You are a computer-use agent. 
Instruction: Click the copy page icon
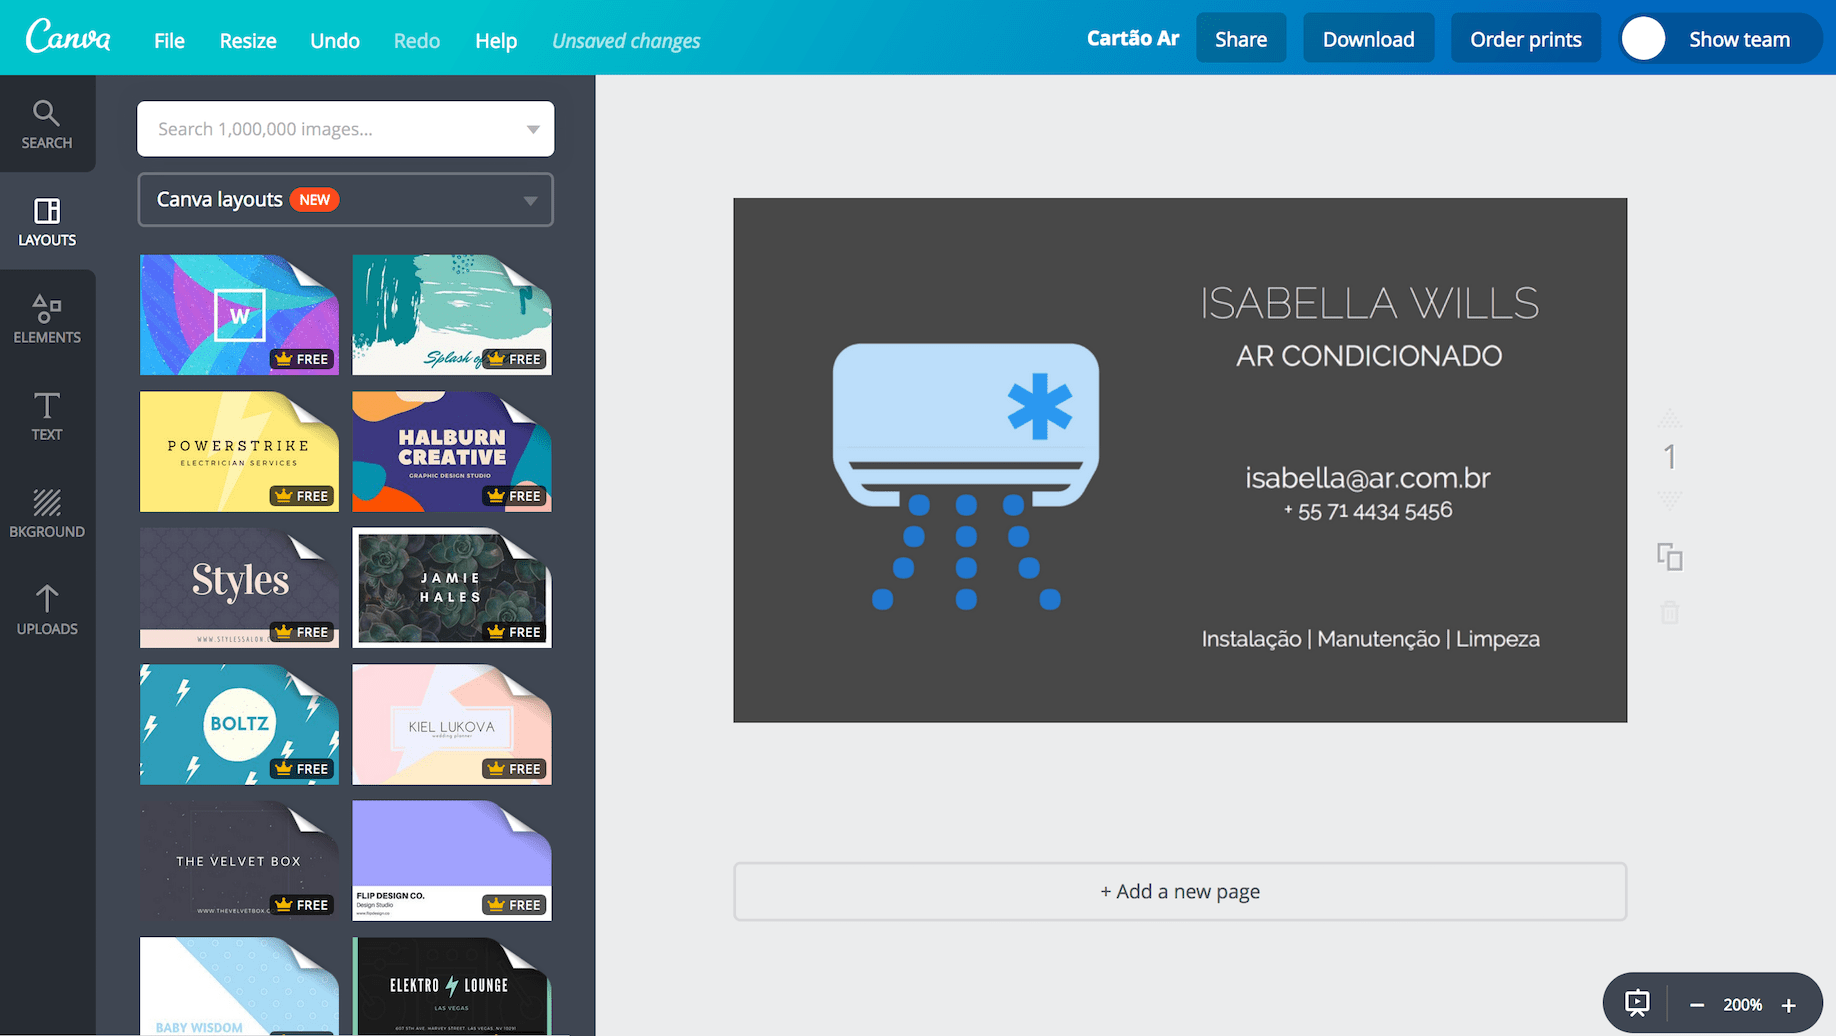point(1669,557)
